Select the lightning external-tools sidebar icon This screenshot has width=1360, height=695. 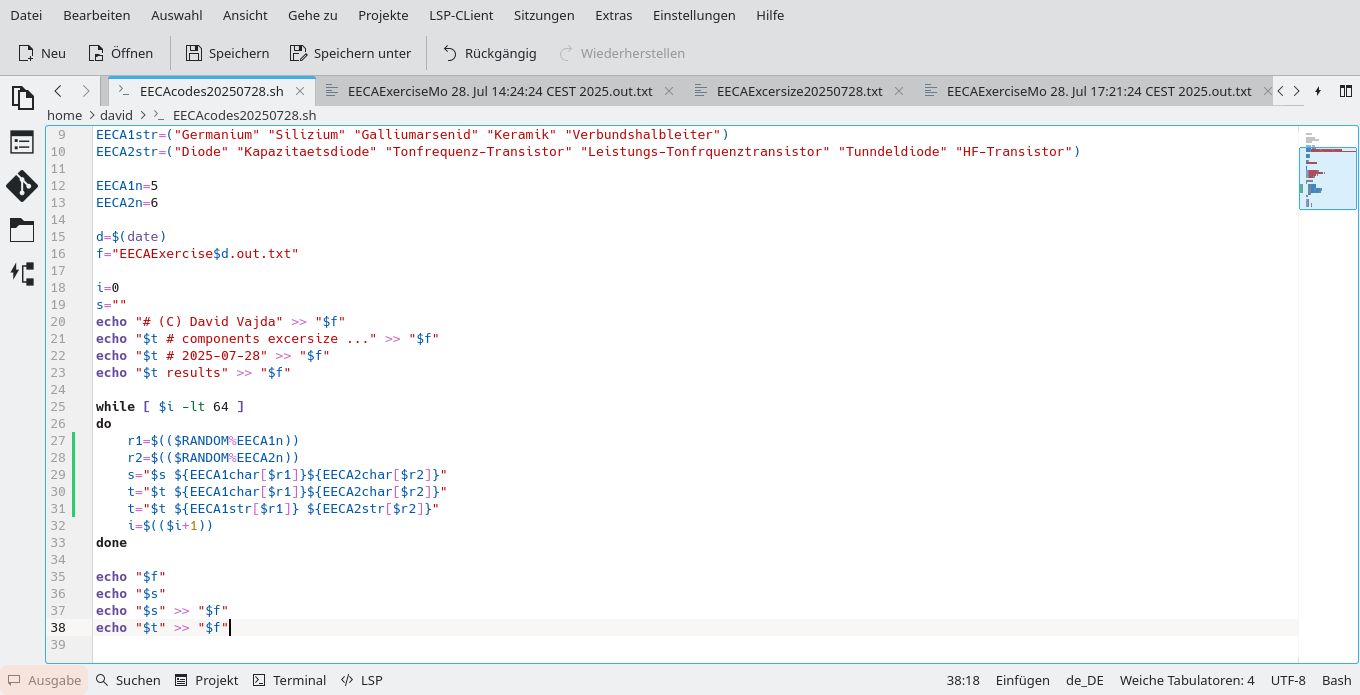tap(22, 274)
